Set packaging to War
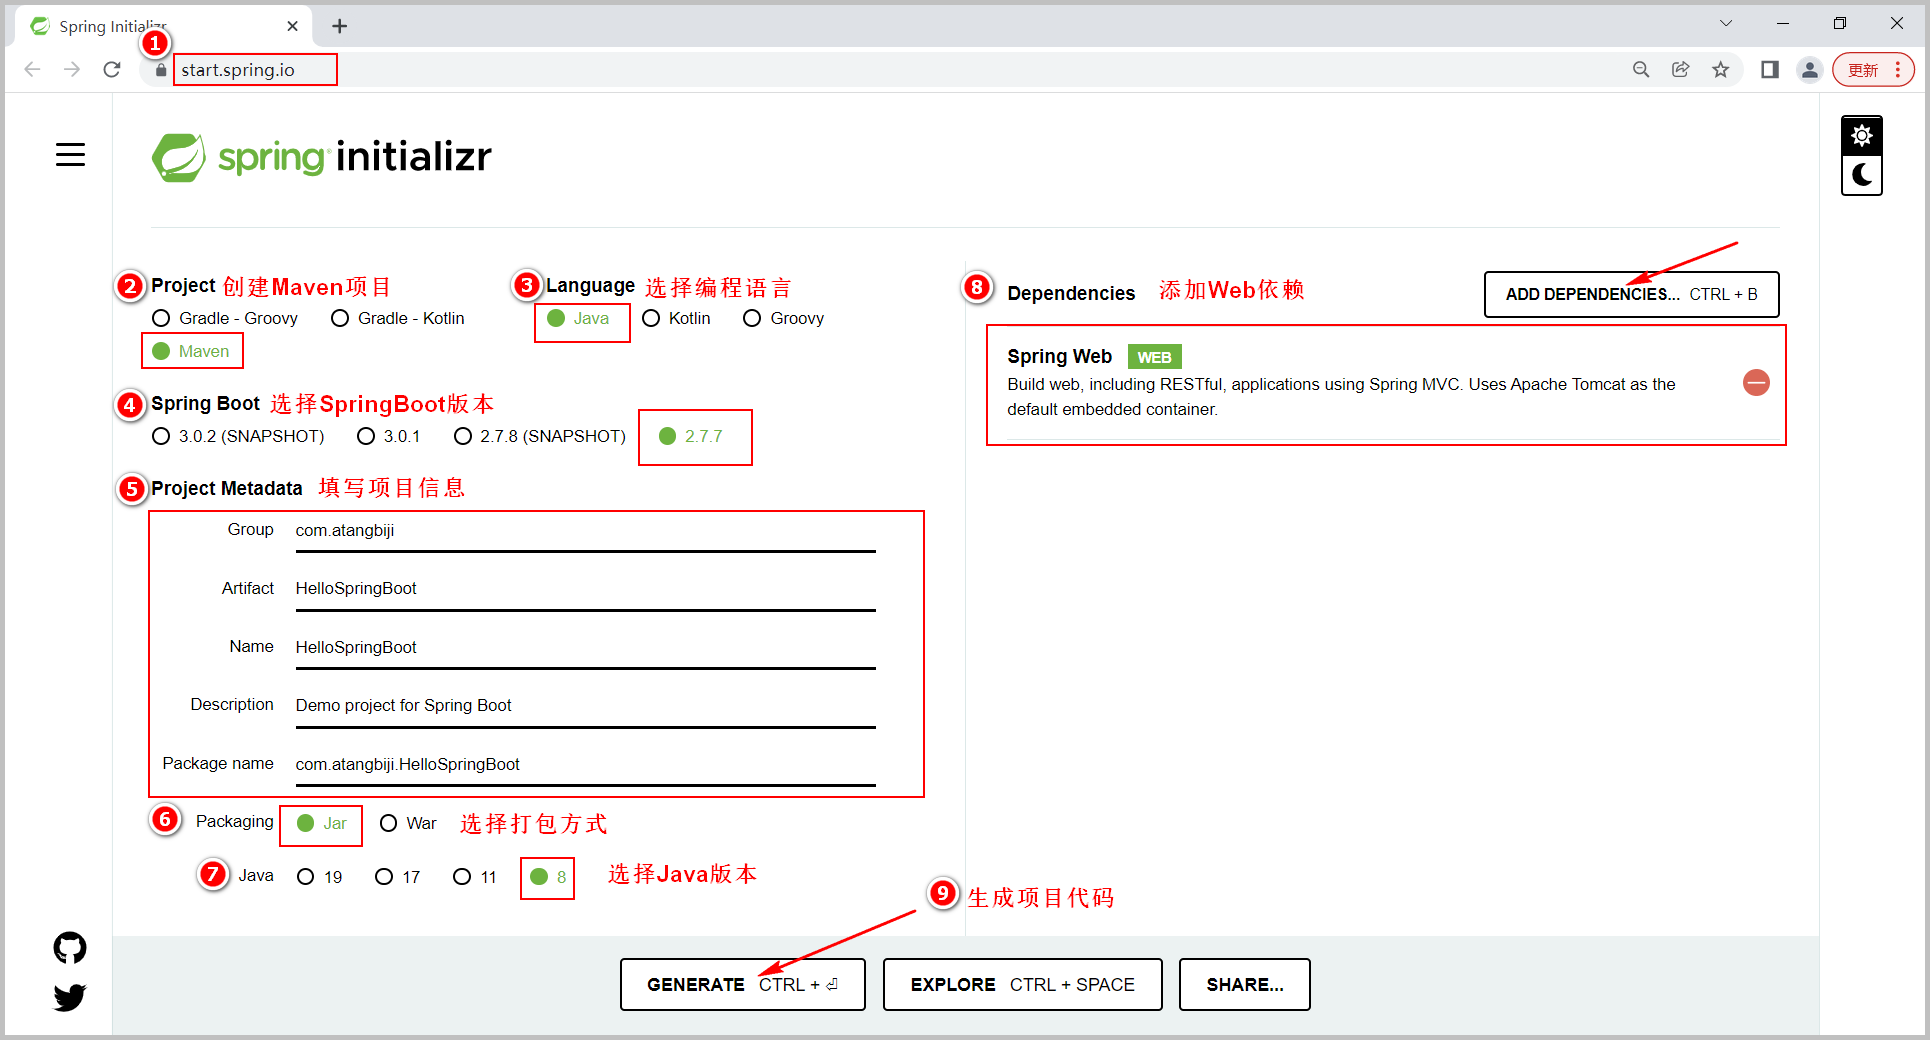The image size is (1930, 1040). (408, 823)
